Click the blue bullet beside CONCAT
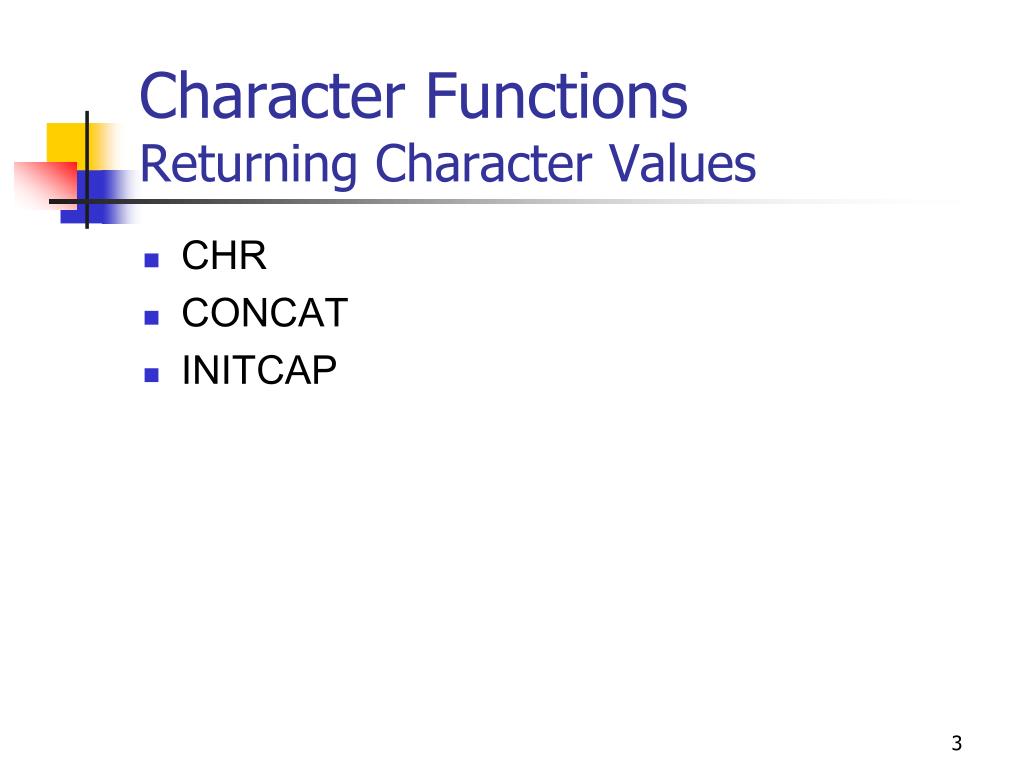 pyautogui.click(x=152, y=318)
